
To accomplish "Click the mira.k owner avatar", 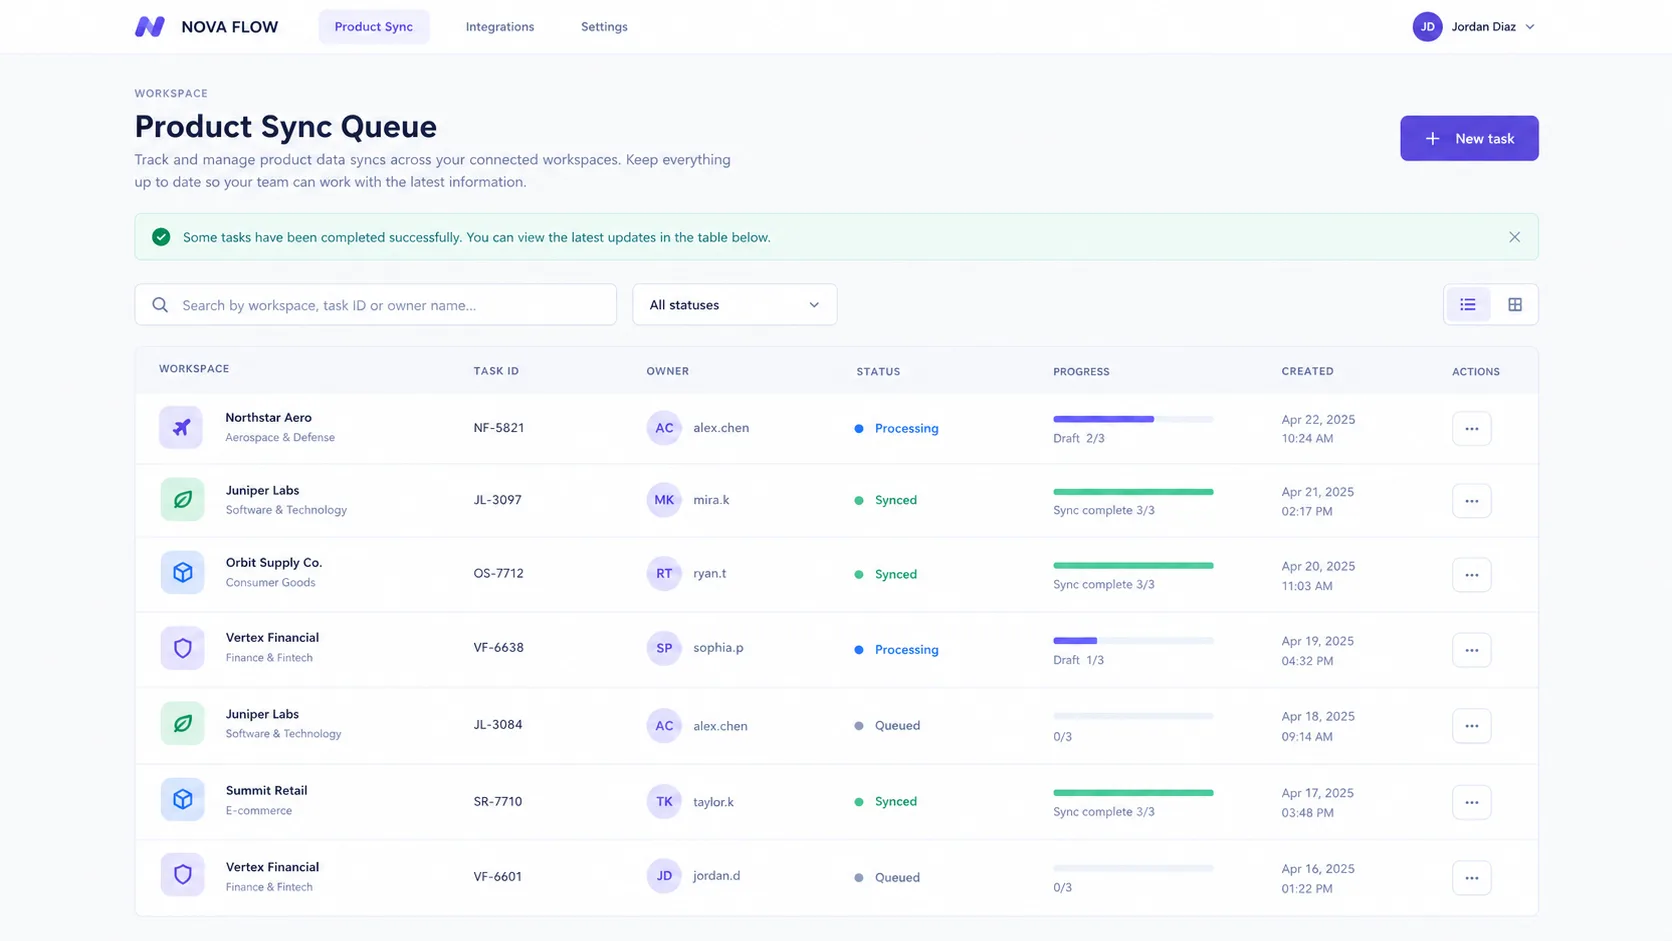I will [x=664, y=500].
